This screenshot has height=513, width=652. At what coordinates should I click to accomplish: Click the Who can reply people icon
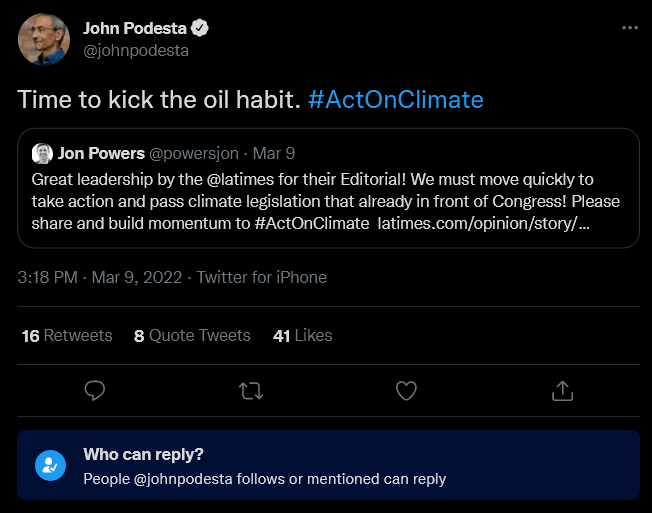coord(50,465)
